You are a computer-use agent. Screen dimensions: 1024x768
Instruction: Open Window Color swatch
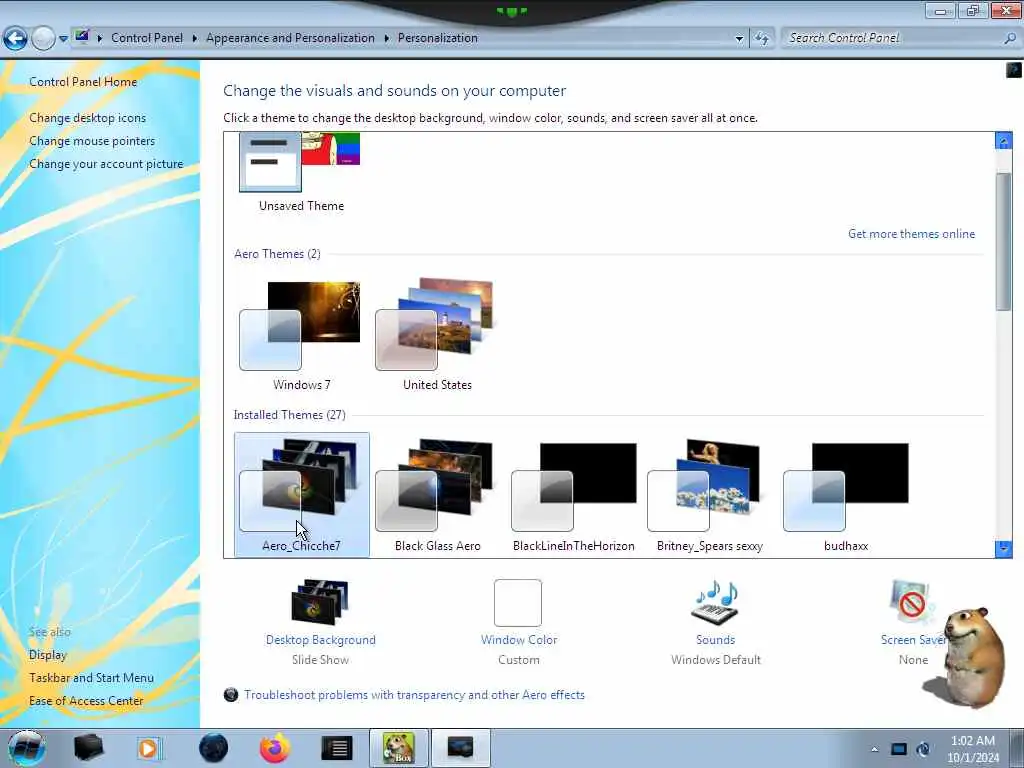tap(518, 603)
